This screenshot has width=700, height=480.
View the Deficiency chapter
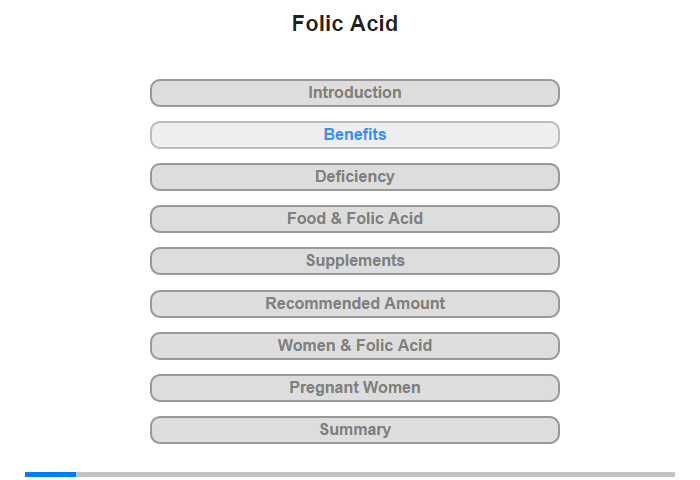(x=355, y=177)
